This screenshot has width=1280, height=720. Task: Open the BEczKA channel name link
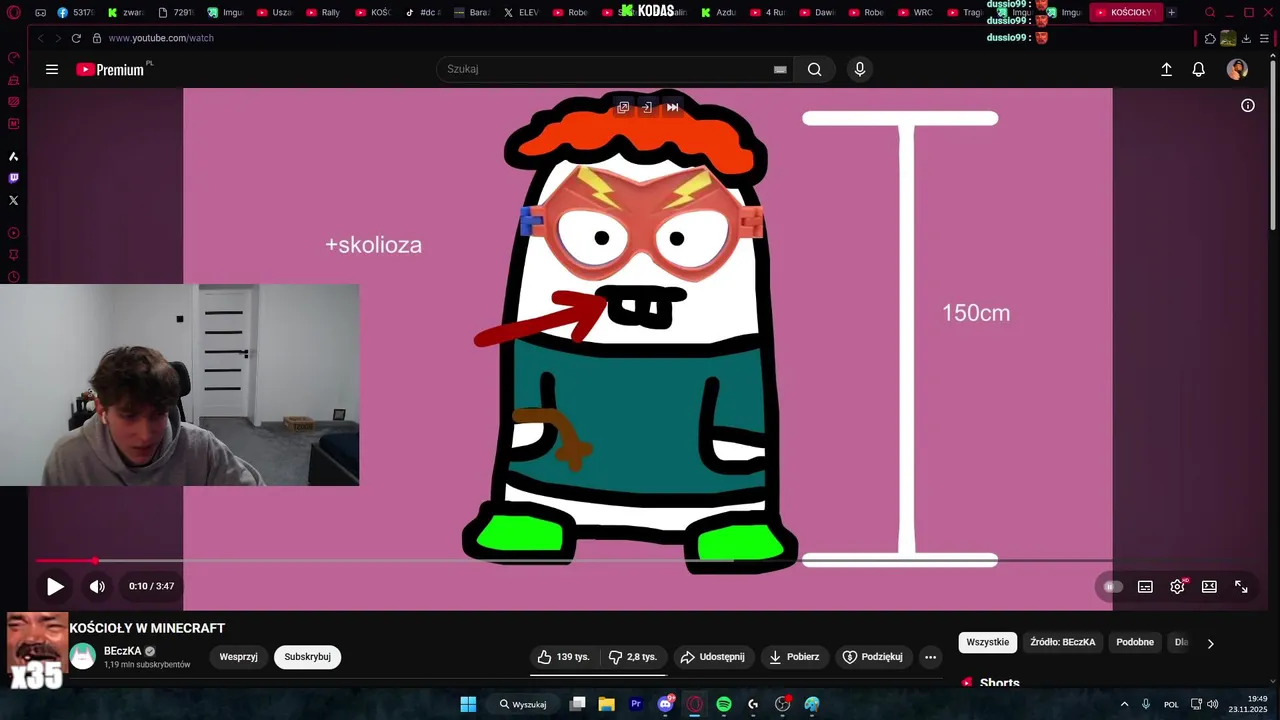pyautogui.click(x=122, y=651)
